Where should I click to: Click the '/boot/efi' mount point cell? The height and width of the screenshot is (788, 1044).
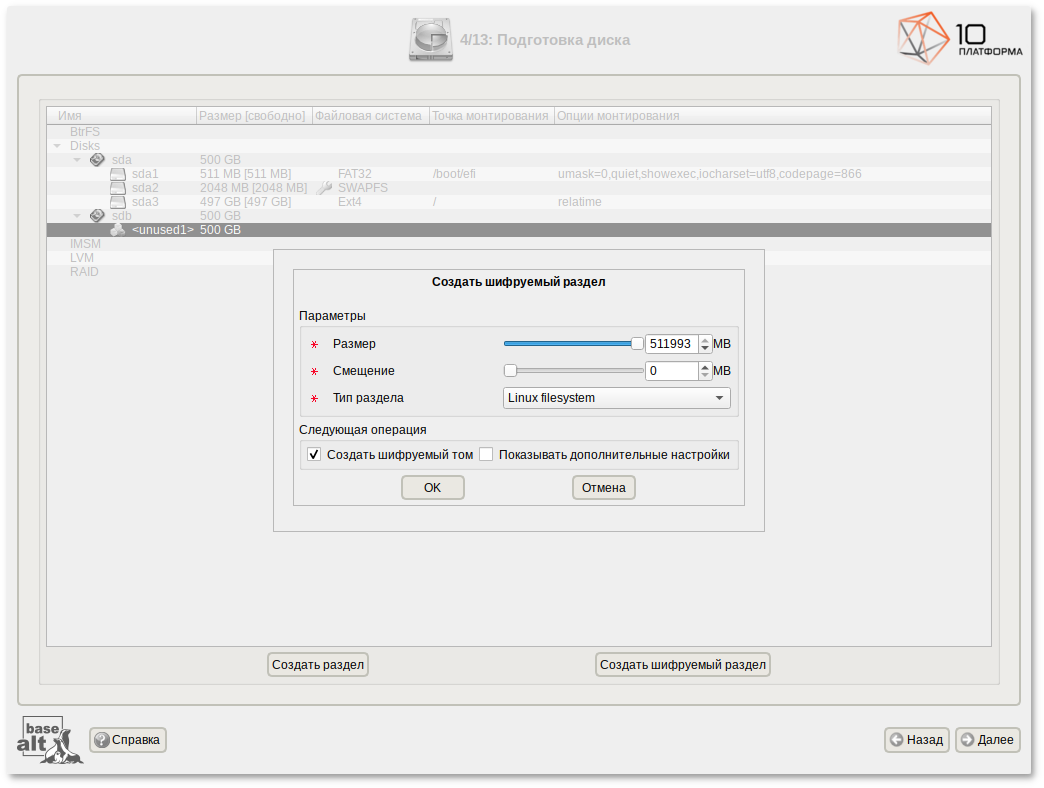click(x=454, y=174)
